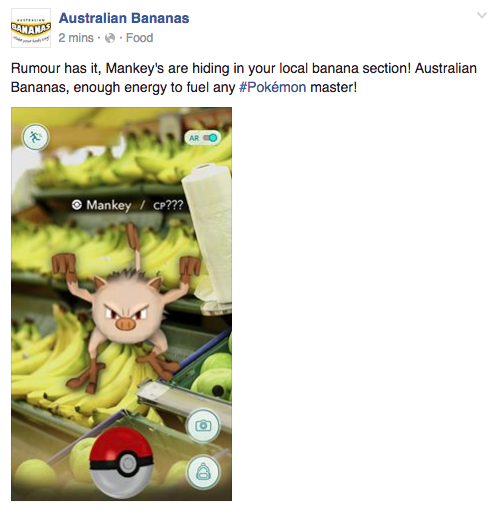Click the CP??? combat power label
The height and width of the screenshot is (513, 491).
(x=168, y=205)
